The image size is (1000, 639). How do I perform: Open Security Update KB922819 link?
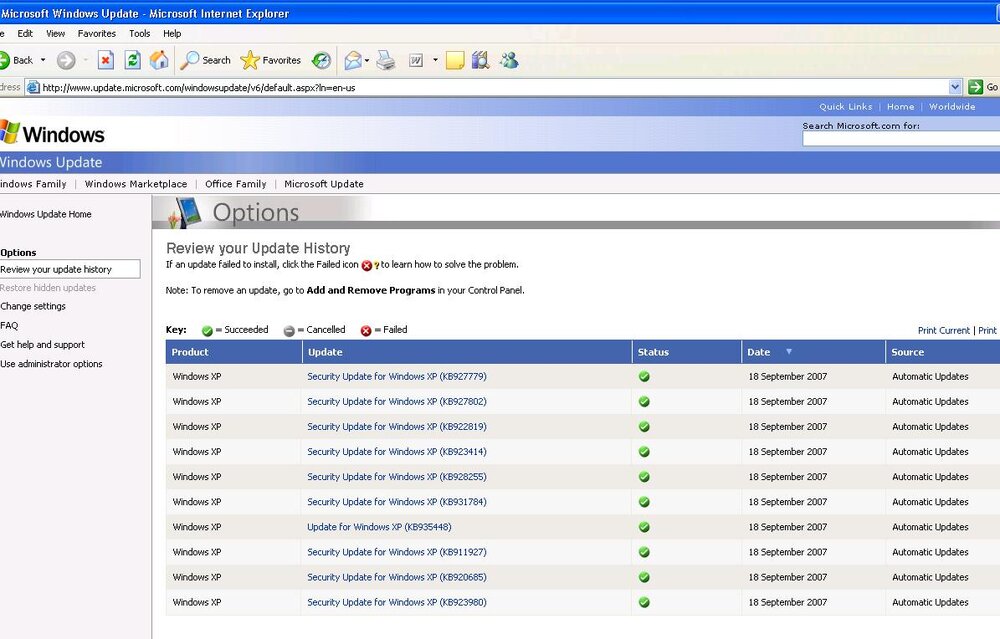(397, 427)
